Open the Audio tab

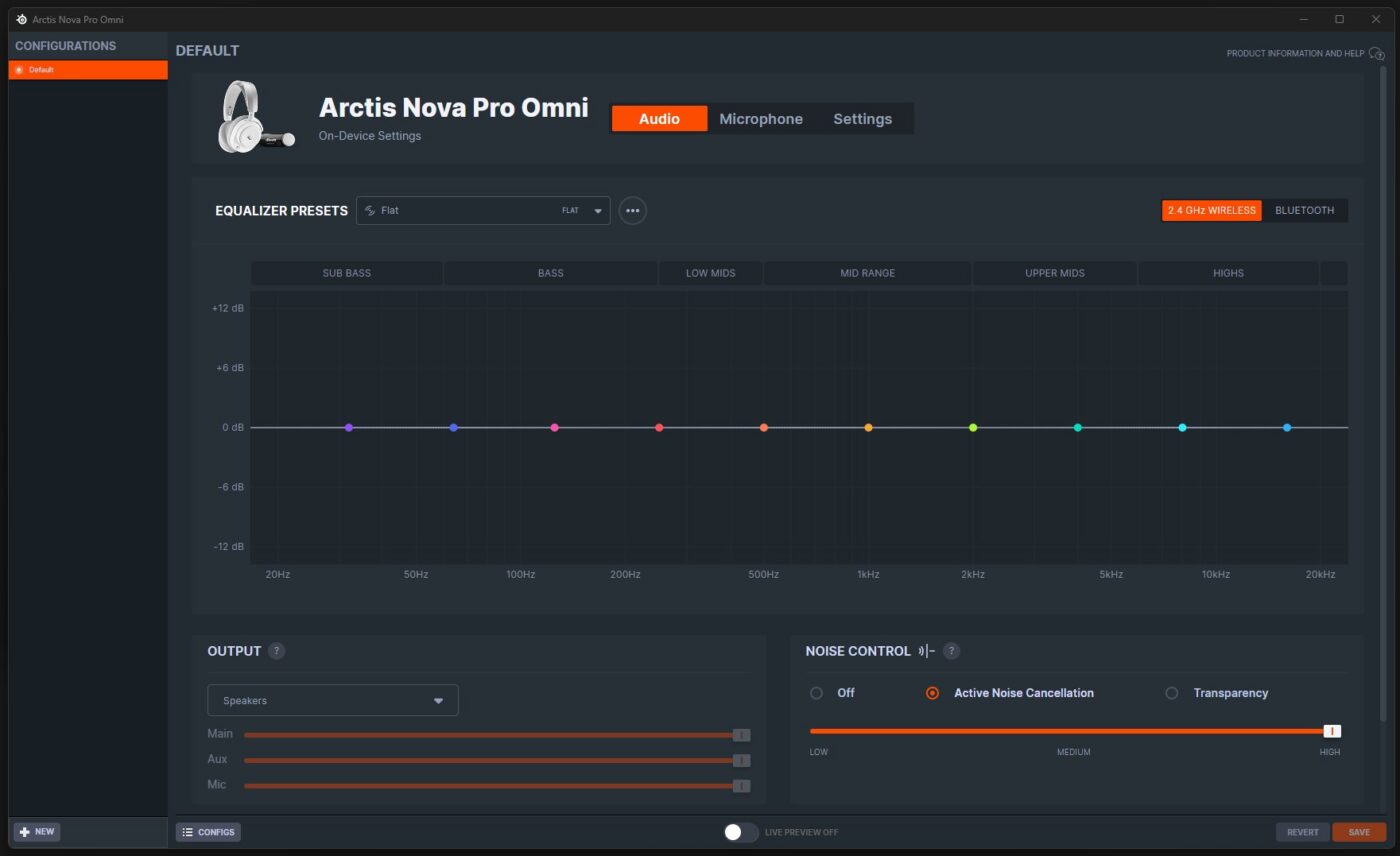coord(659,119)
